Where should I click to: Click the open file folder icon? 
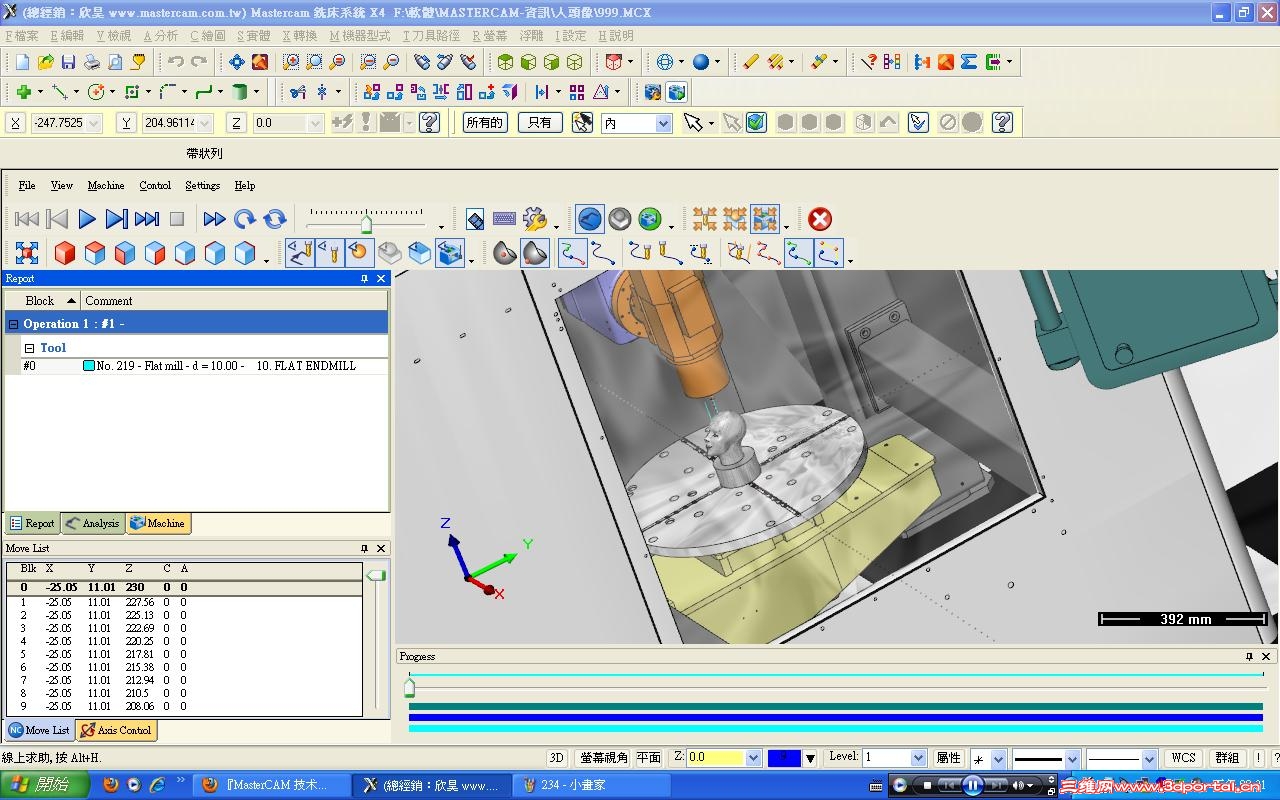point(45,62)
